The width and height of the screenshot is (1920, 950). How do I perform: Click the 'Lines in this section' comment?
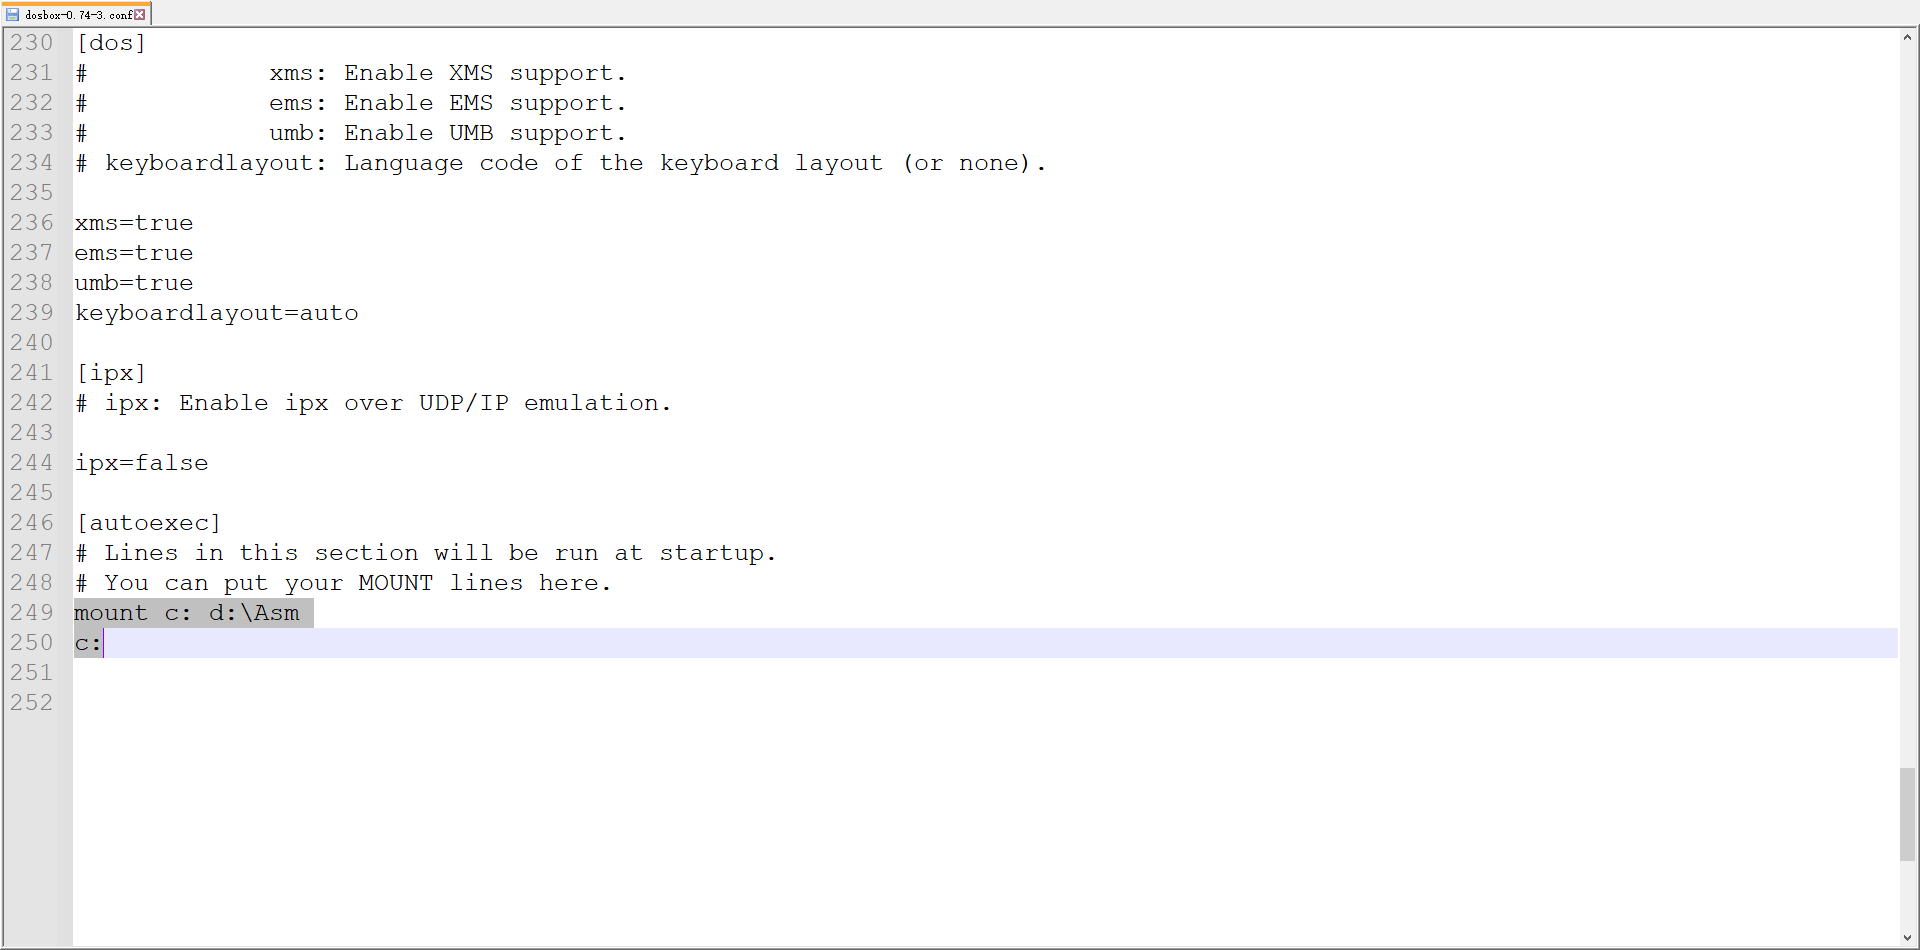(x=426, y=553)
